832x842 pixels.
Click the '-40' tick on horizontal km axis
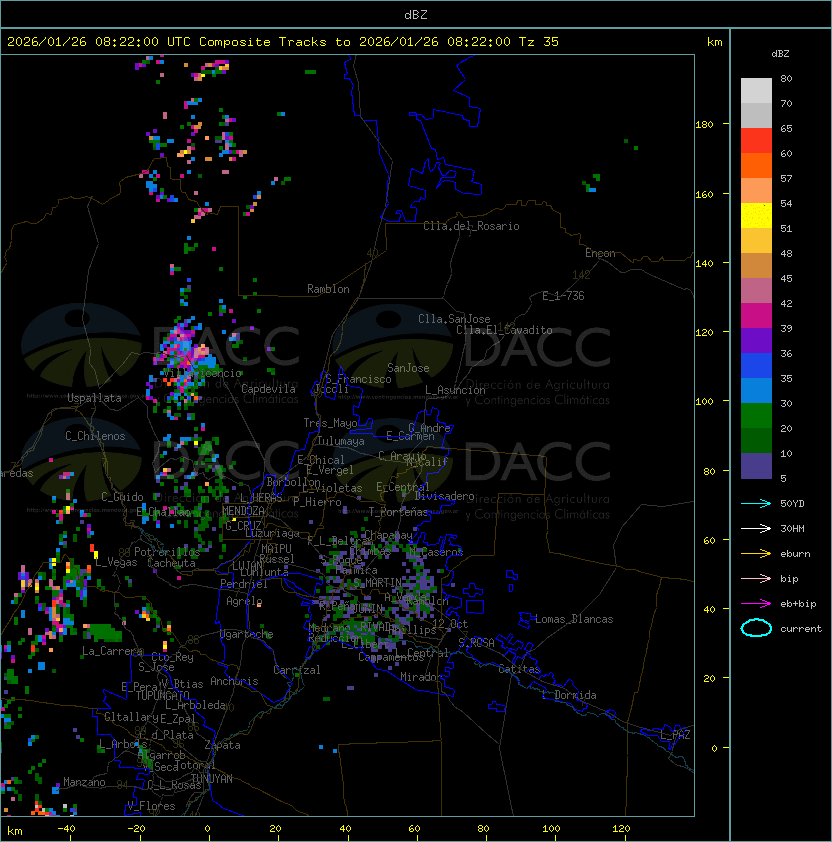[66, 829]
